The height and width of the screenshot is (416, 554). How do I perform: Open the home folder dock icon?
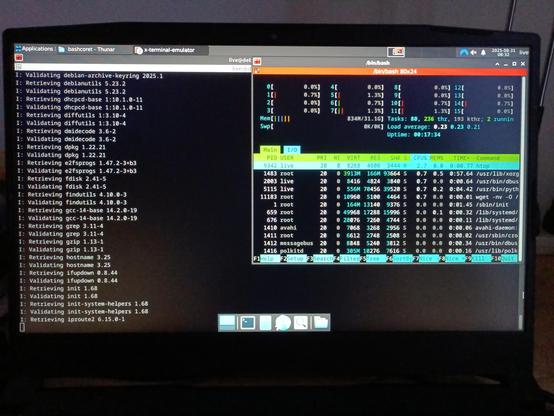pos(321,323)
